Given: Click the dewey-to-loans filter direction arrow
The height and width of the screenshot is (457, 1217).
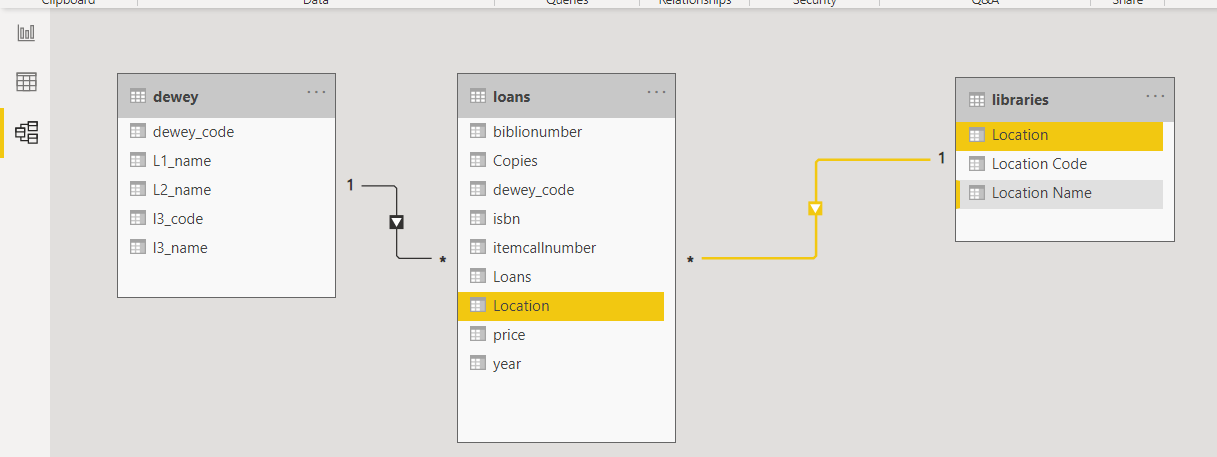Looking at the screenshot, I should click(x=397, y=222).
